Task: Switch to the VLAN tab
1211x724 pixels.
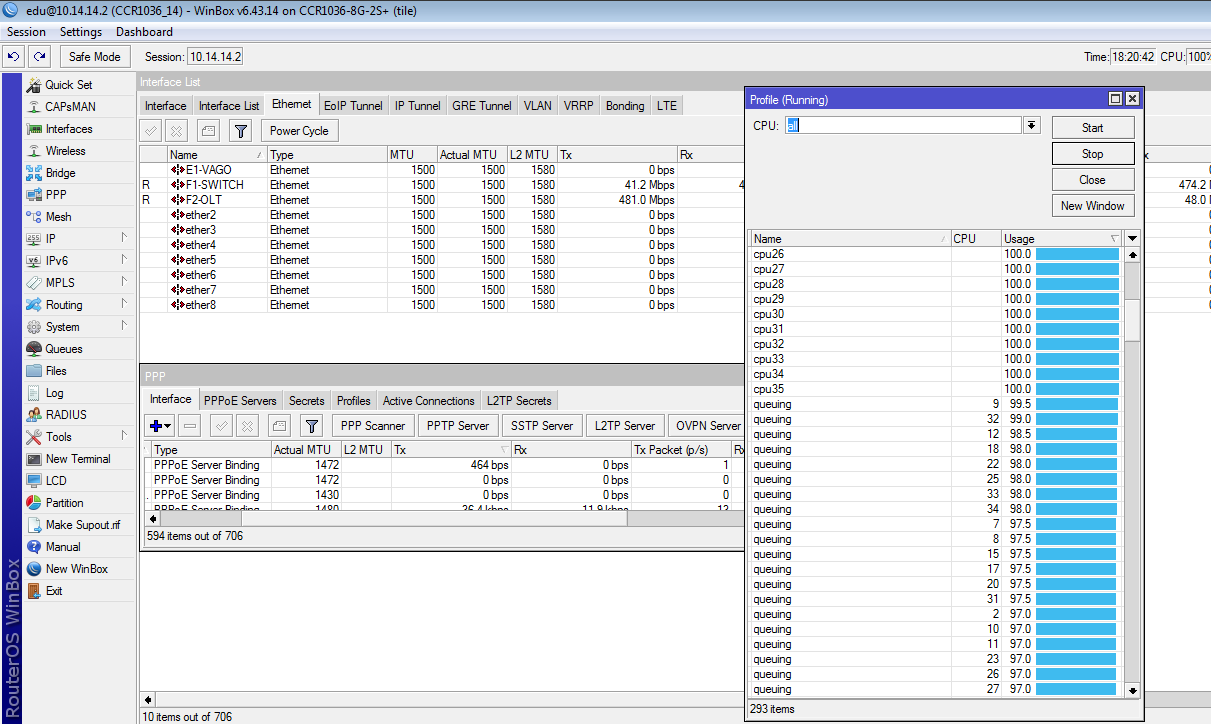Action: click(537, 105)
